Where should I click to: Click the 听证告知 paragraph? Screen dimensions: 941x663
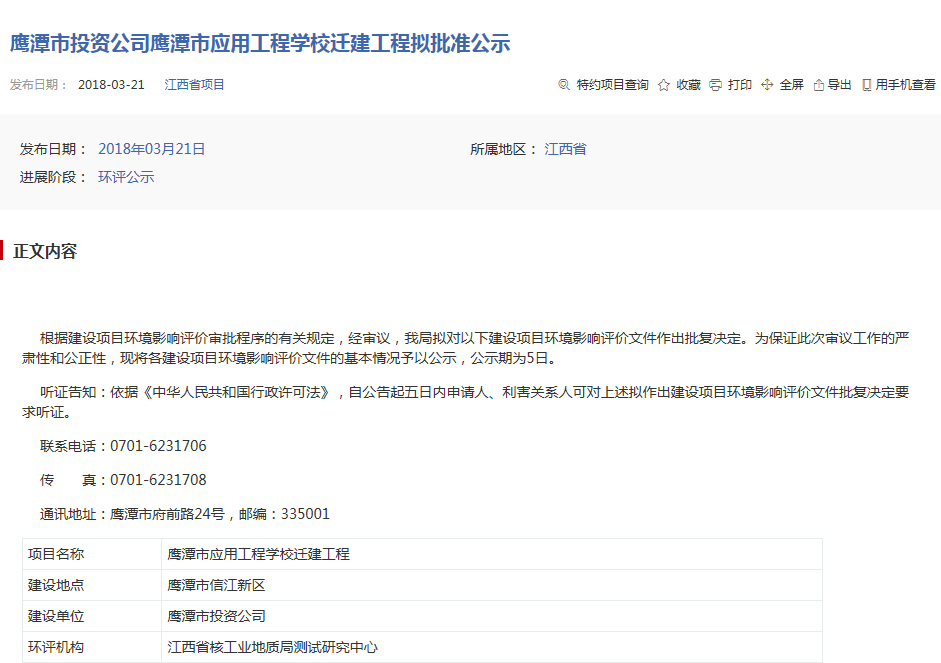click(466, 402)
